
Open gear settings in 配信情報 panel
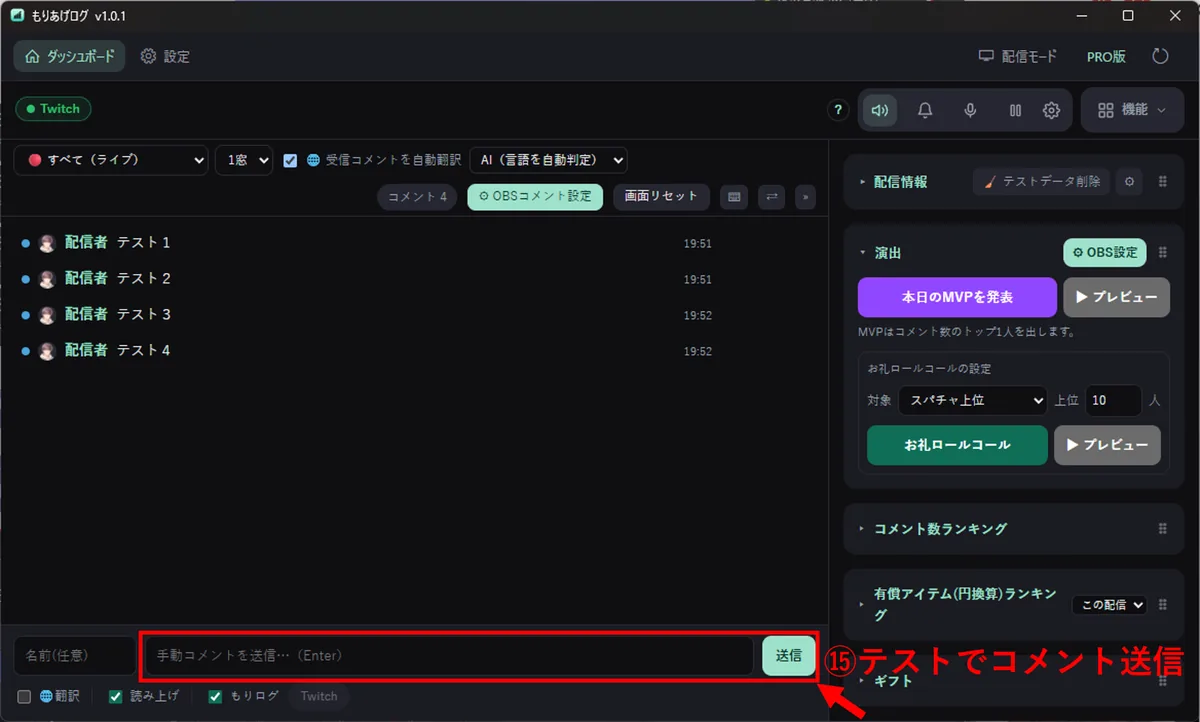[x=1129, y=182]
